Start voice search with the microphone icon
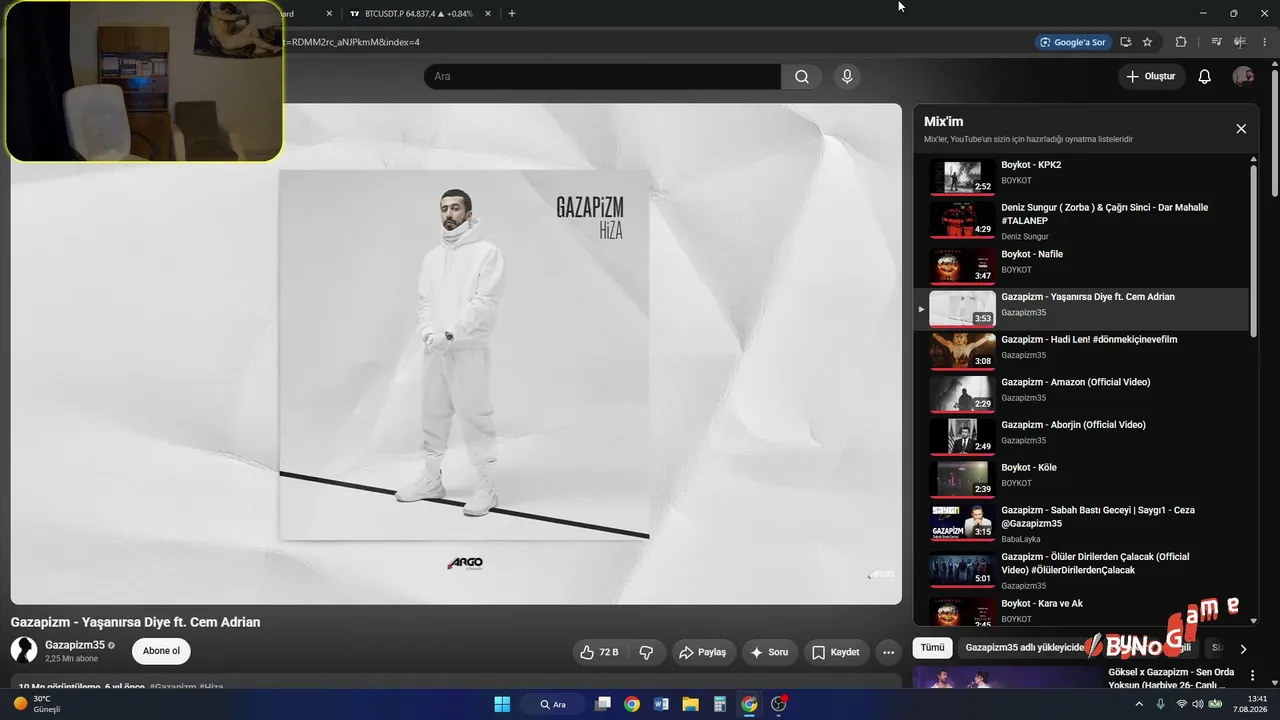The width and height of the screenshot is (1280, 720). click(x=847, y=77)
